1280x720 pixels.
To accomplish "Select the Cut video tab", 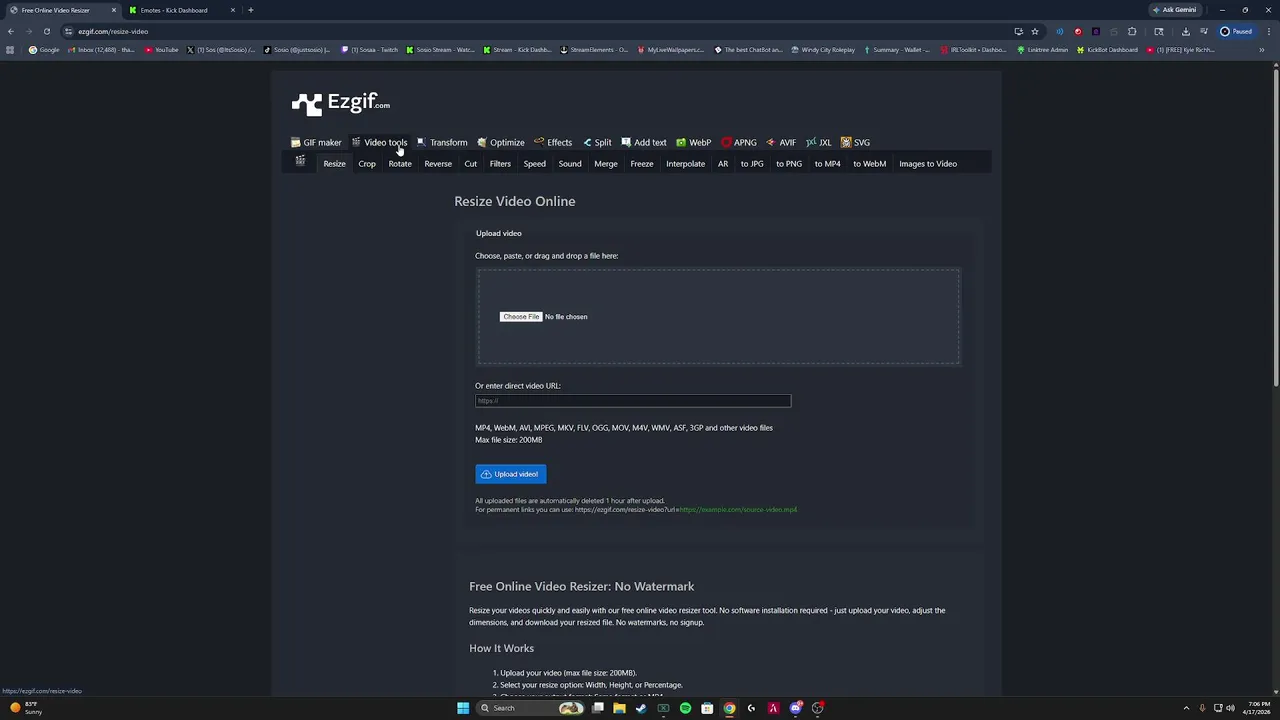I will tap(470, 164).
